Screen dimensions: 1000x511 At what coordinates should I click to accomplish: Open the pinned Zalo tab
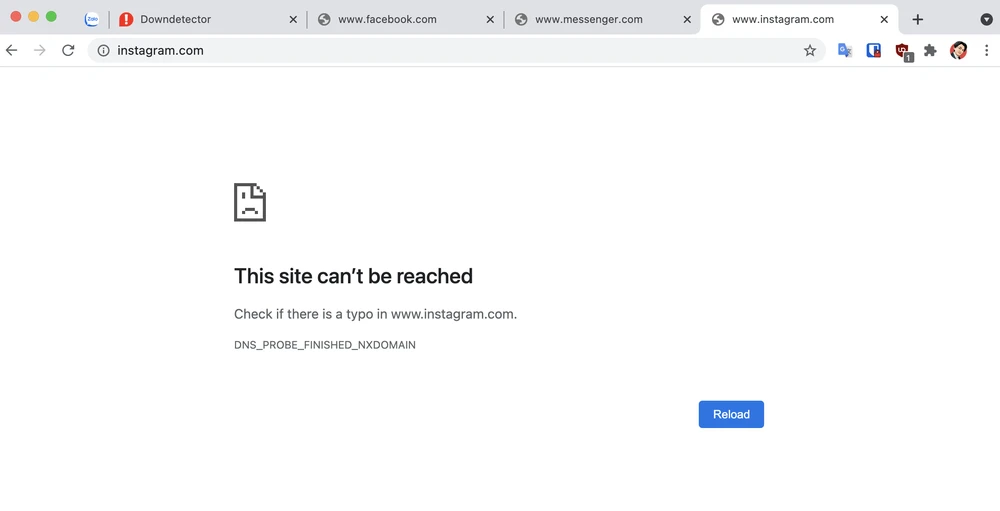[92, 19]
